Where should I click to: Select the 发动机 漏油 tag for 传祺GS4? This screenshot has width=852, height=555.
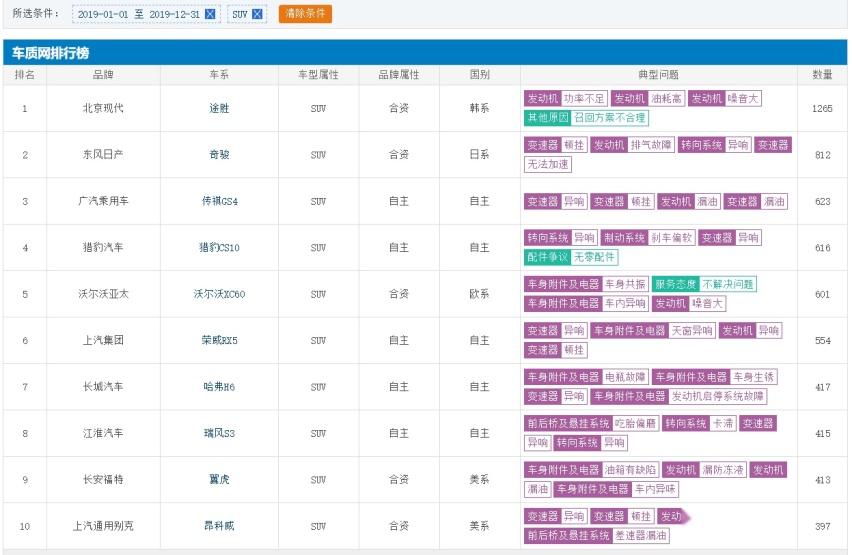coord(689,202)
